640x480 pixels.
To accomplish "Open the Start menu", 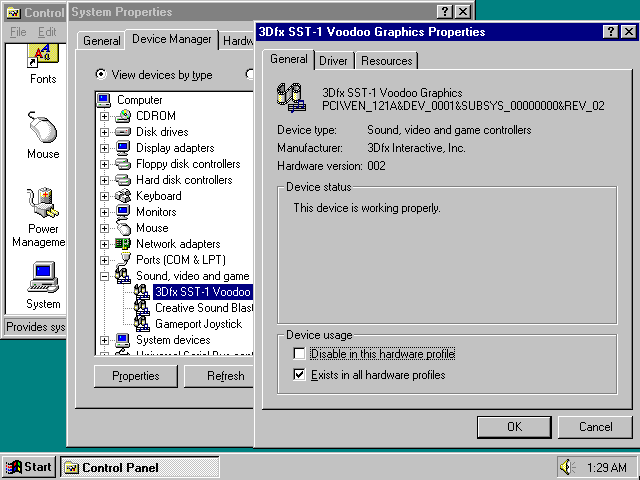I will coord(29,467).
